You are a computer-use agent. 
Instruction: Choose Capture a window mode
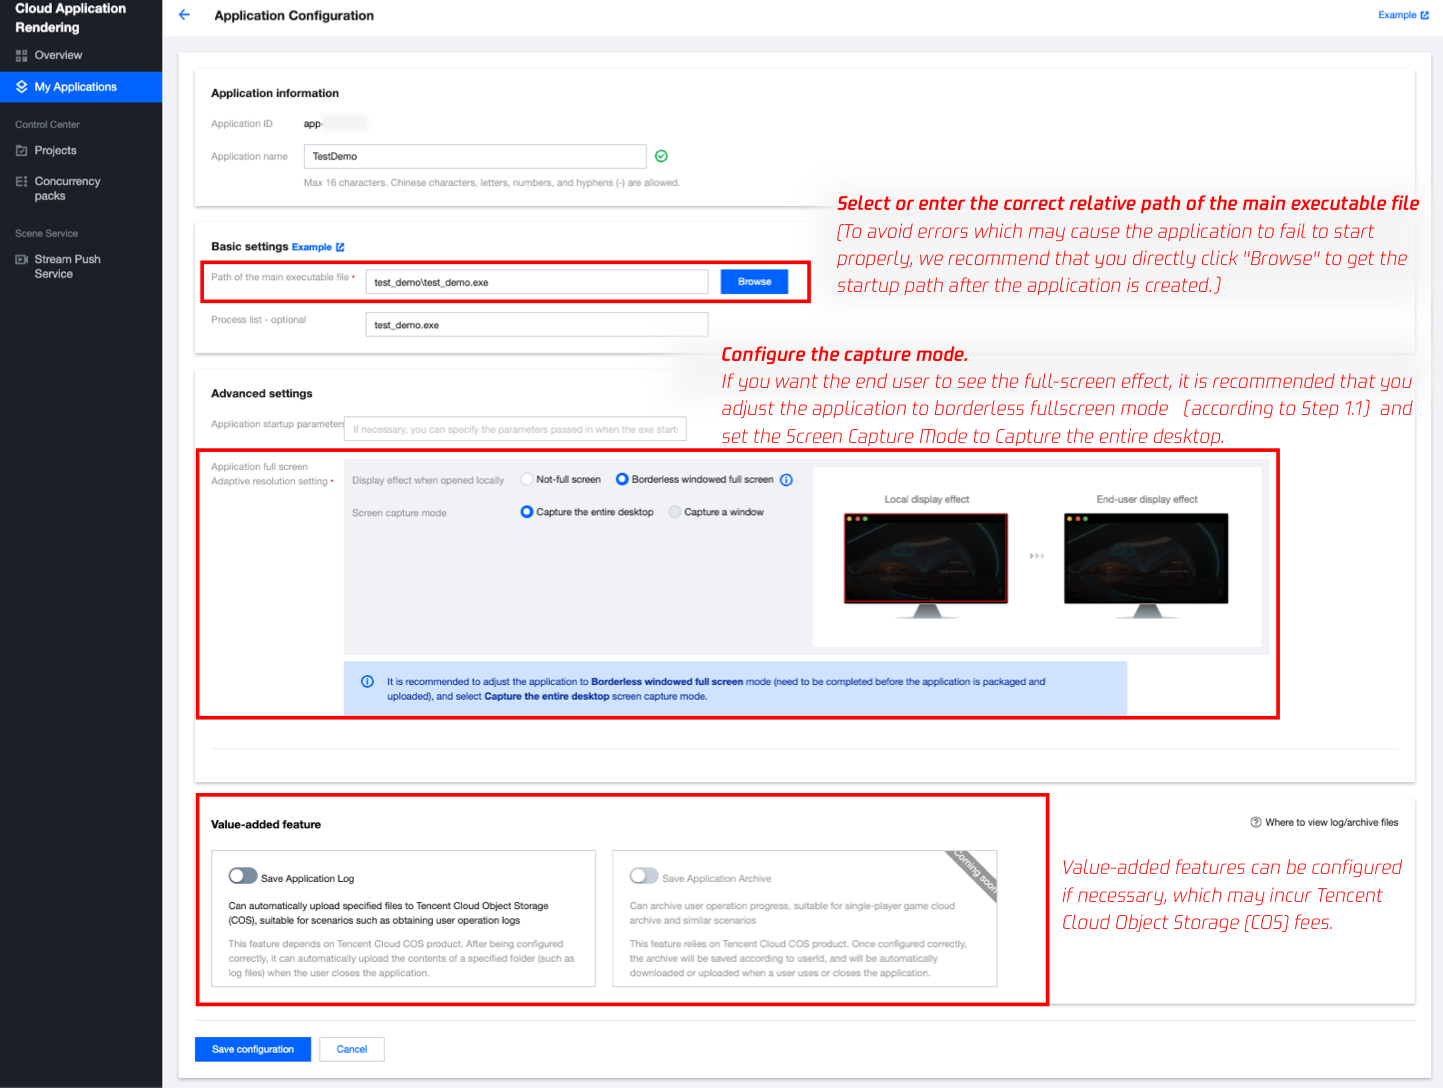pos(675,512)
